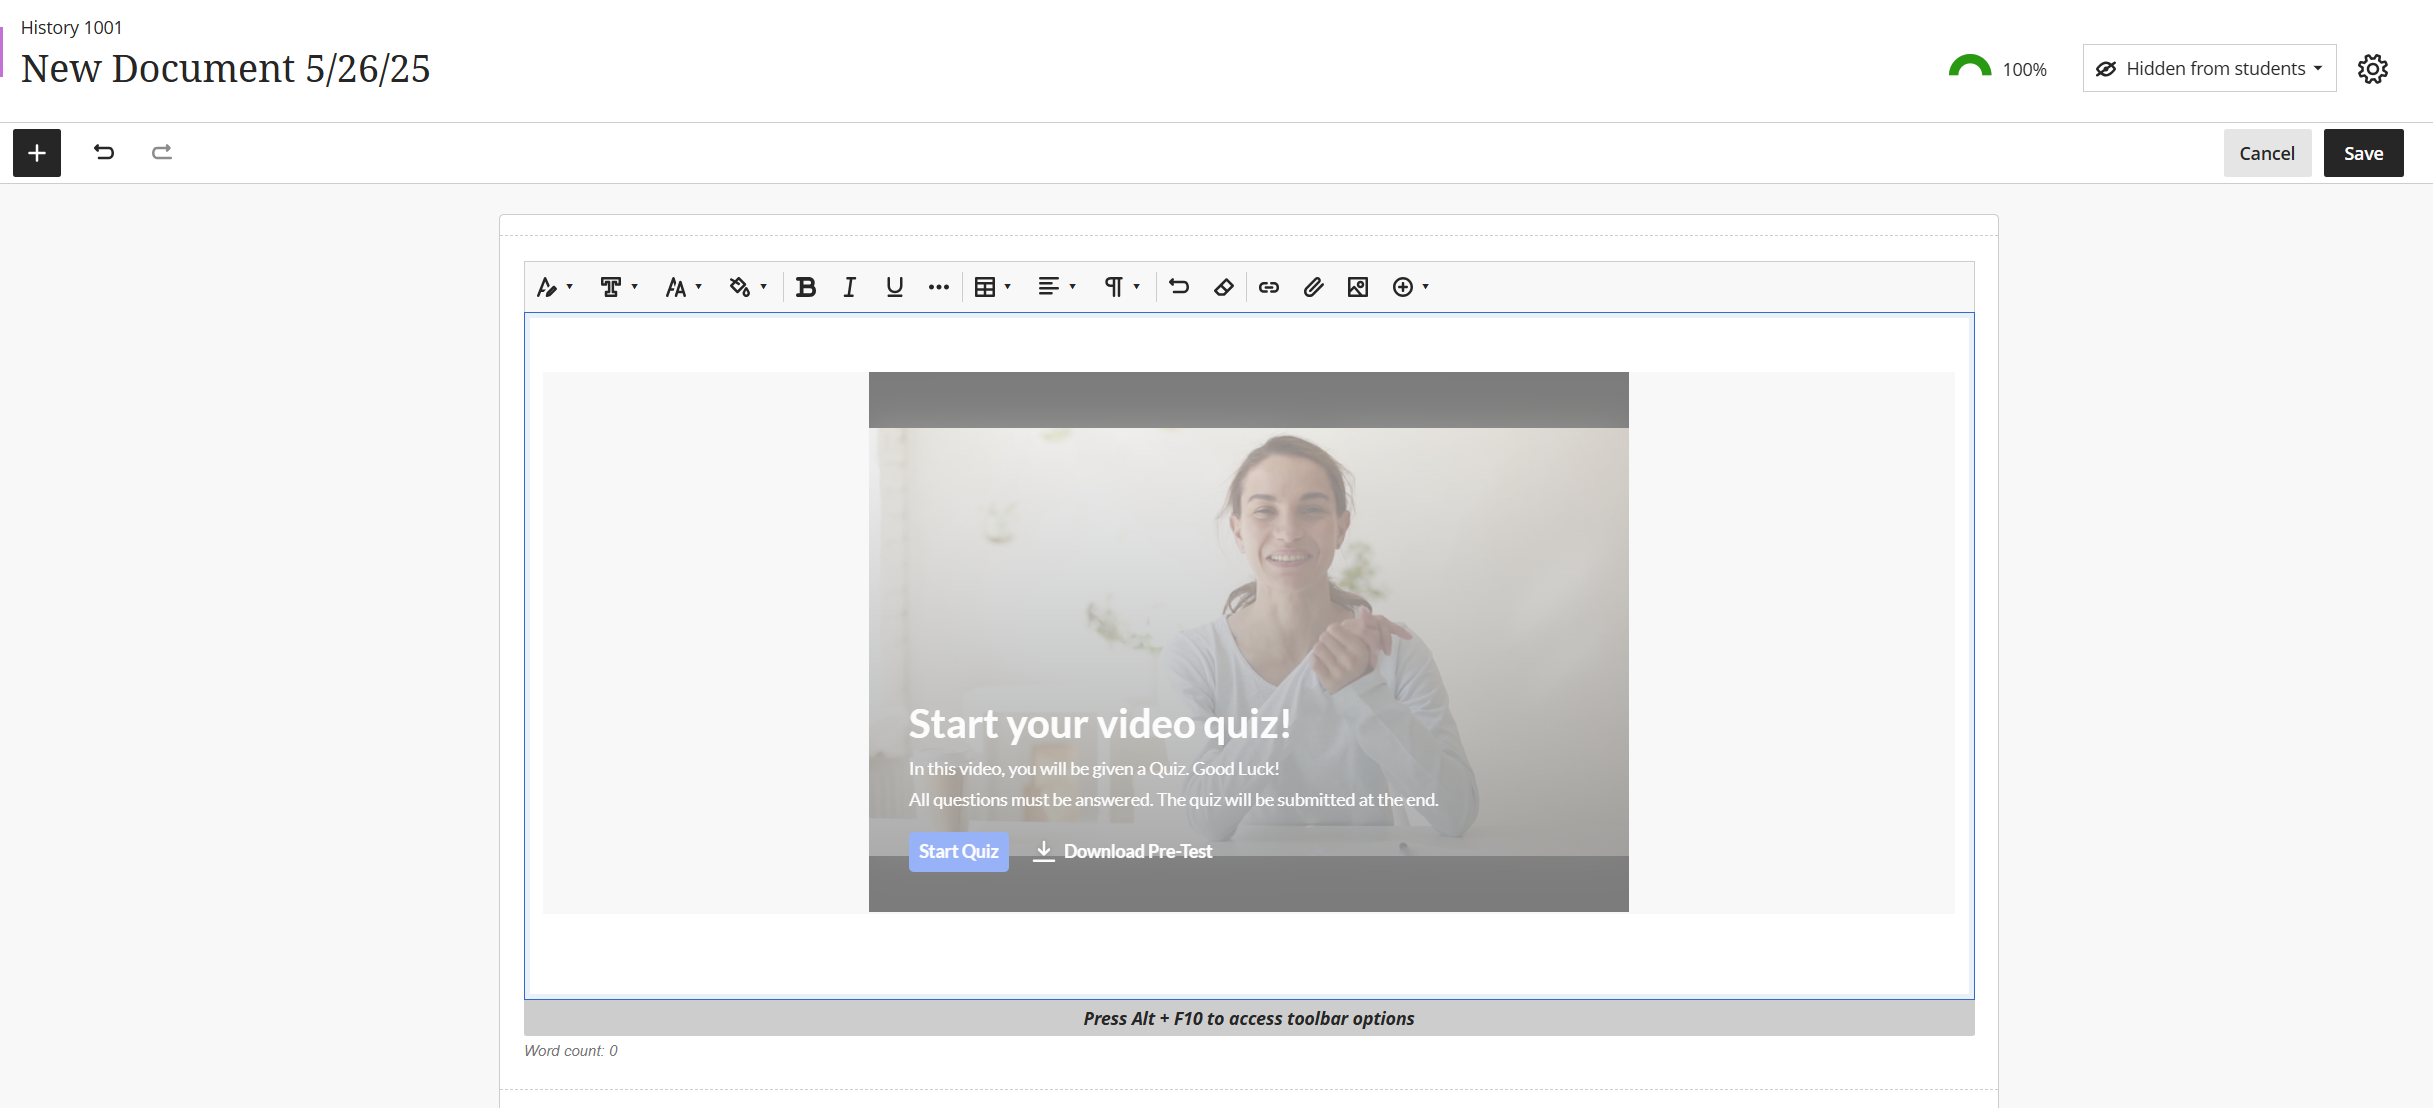Open the text style dropdown
This screenshot has height=1108, width=2433.
click(x=554, y=288)
